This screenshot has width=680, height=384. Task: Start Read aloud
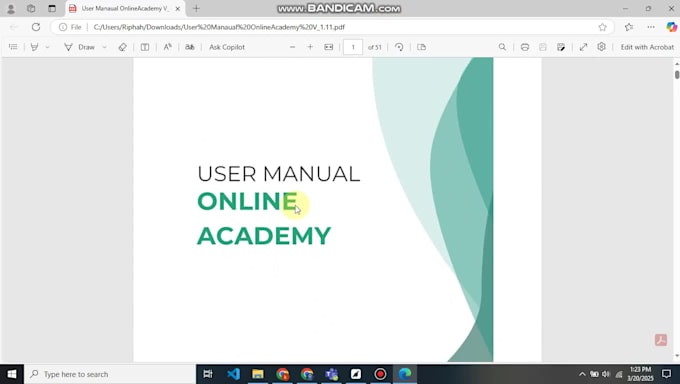[167, 47]
